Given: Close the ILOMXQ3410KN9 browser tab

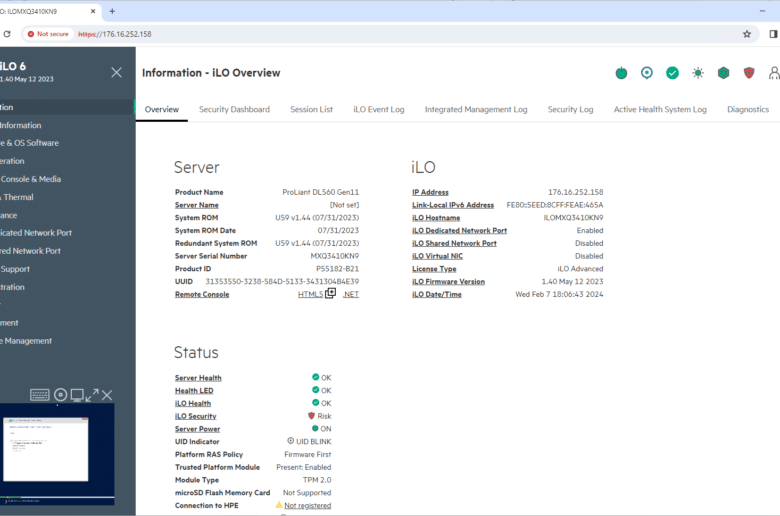Looking at the screenshot, I should click(x=93, y=11).
